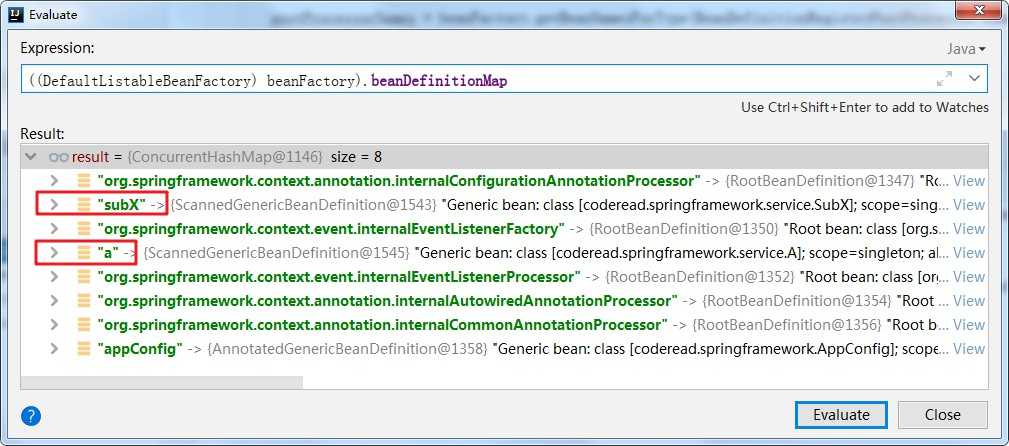The image size is (1009, 446).
Task: Expand the internalEventListenerFactory entry
Action: (54, 228)
